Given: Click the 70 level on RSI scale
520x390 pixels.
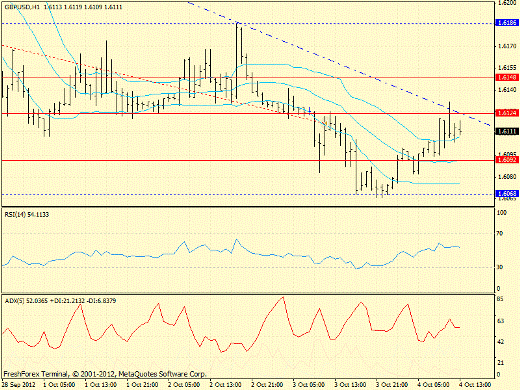Looking at the screenshot, I should pyautogui.click(x=499, y=233).
